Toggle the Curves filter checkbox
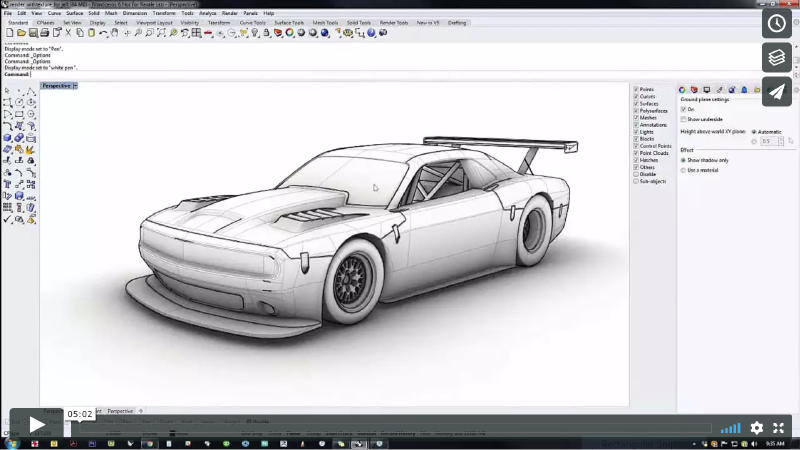 tap(636, 96)
